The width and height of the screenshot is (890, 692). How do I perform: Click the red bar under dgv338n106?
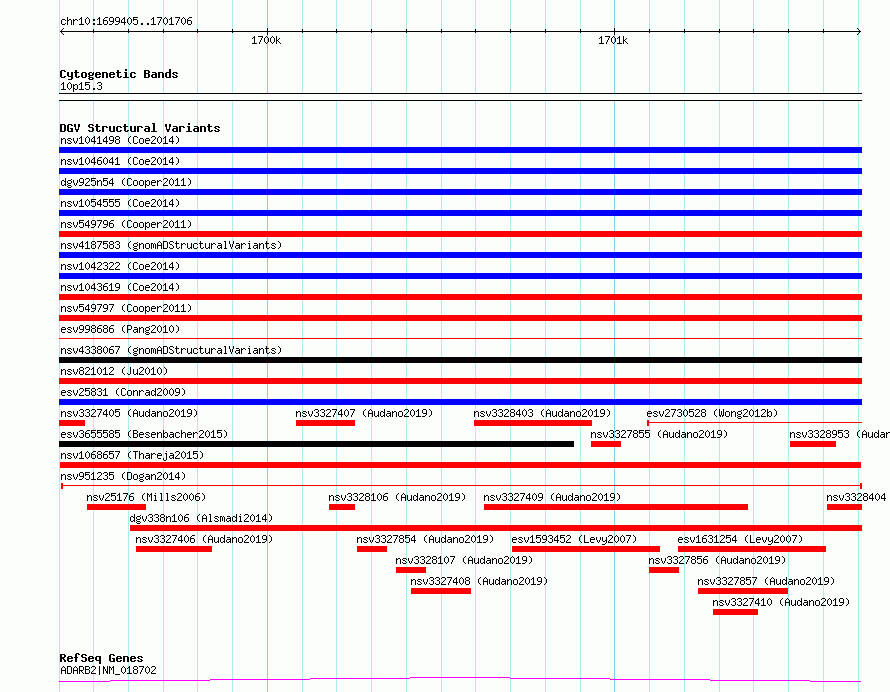tap(496, 528)
